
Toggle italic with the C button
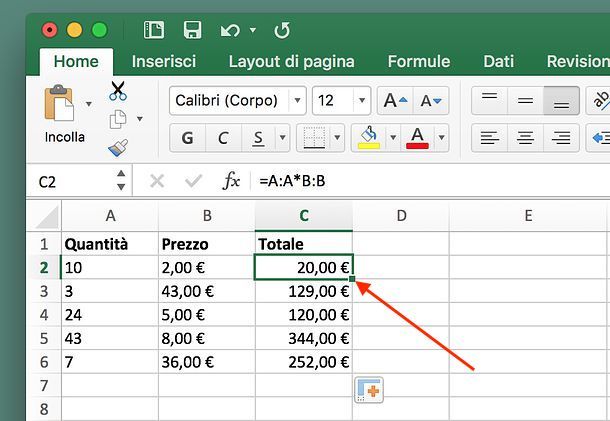click(223, 138)
